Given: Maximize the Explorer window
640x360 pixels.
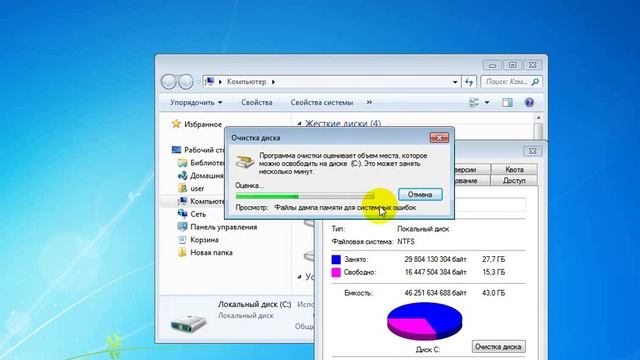Looking at the screenshot, I should (512, 65).
